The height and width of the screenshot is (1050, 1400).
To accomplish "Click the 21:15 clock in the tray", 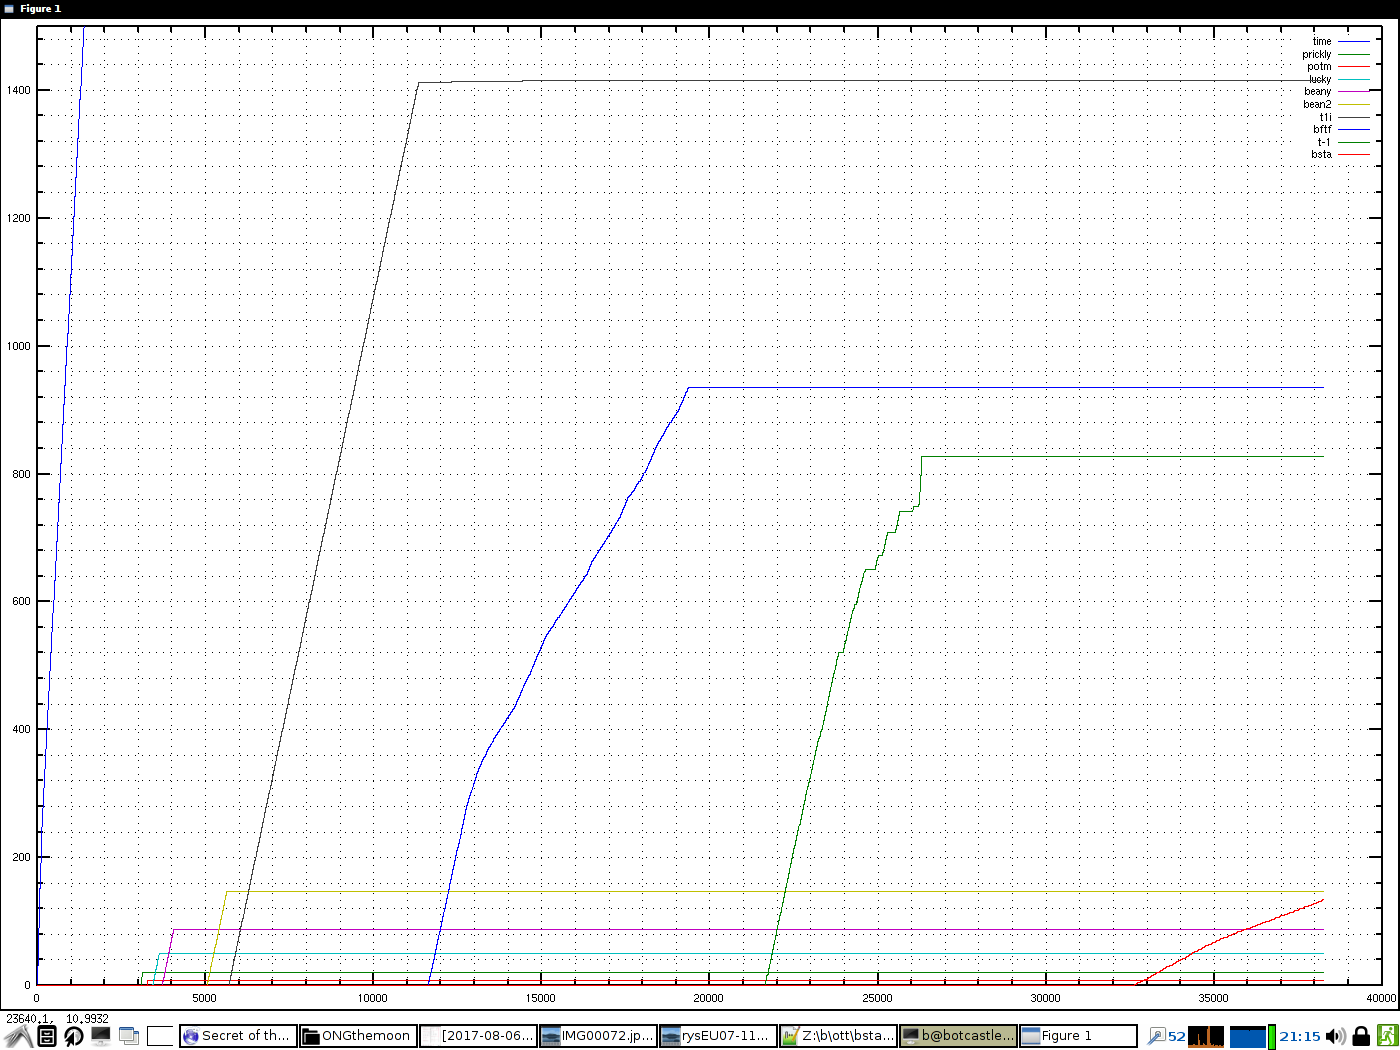I will 1300,1036.
